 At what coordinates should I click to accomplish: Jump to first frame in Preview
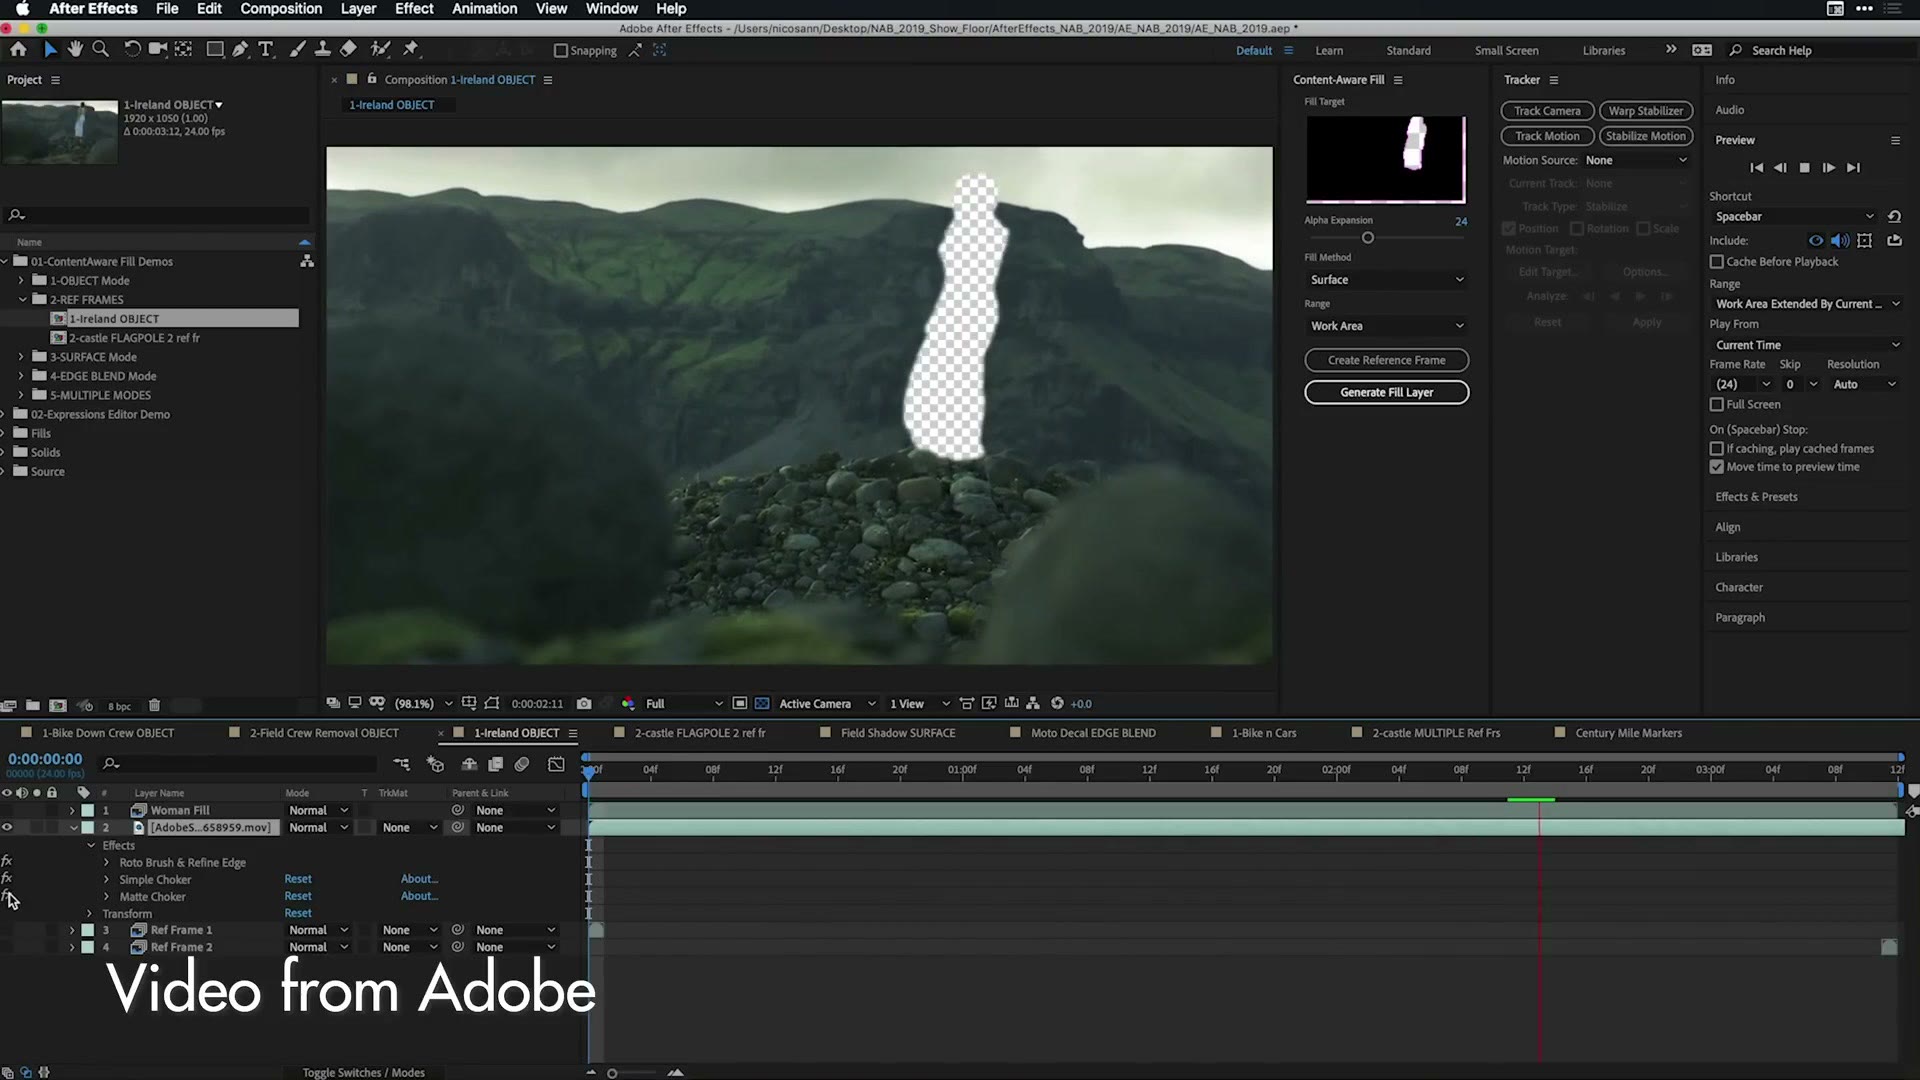[1756, 168]
